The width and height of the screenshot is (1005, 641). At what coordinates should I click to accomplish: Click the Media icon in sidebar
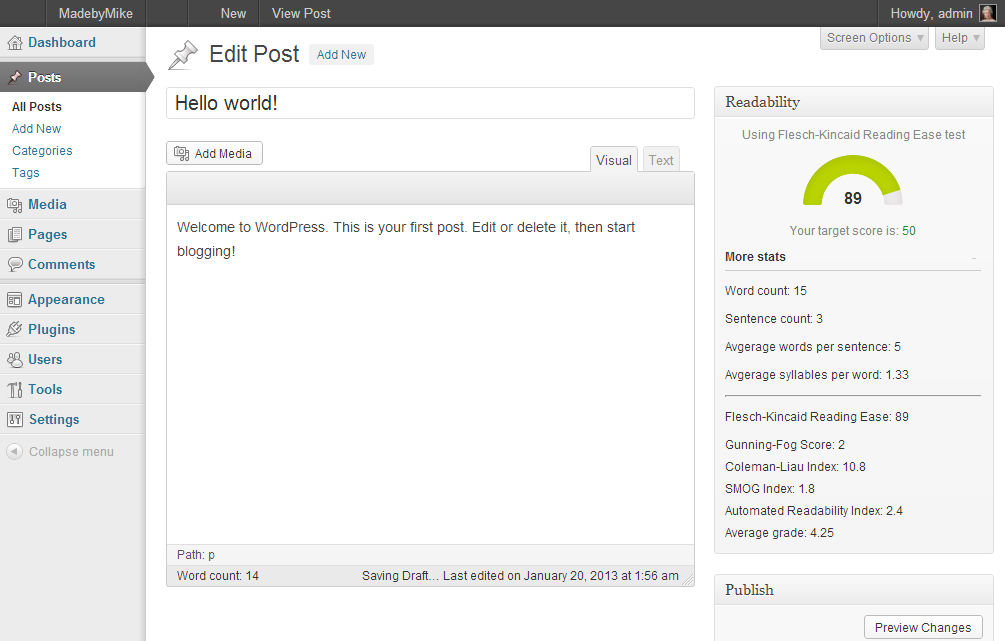14,205
